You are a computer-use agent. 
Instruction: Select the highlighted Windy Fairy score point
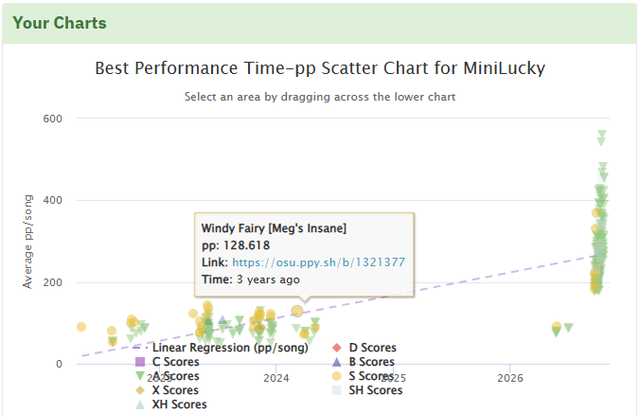pos(298,311)
